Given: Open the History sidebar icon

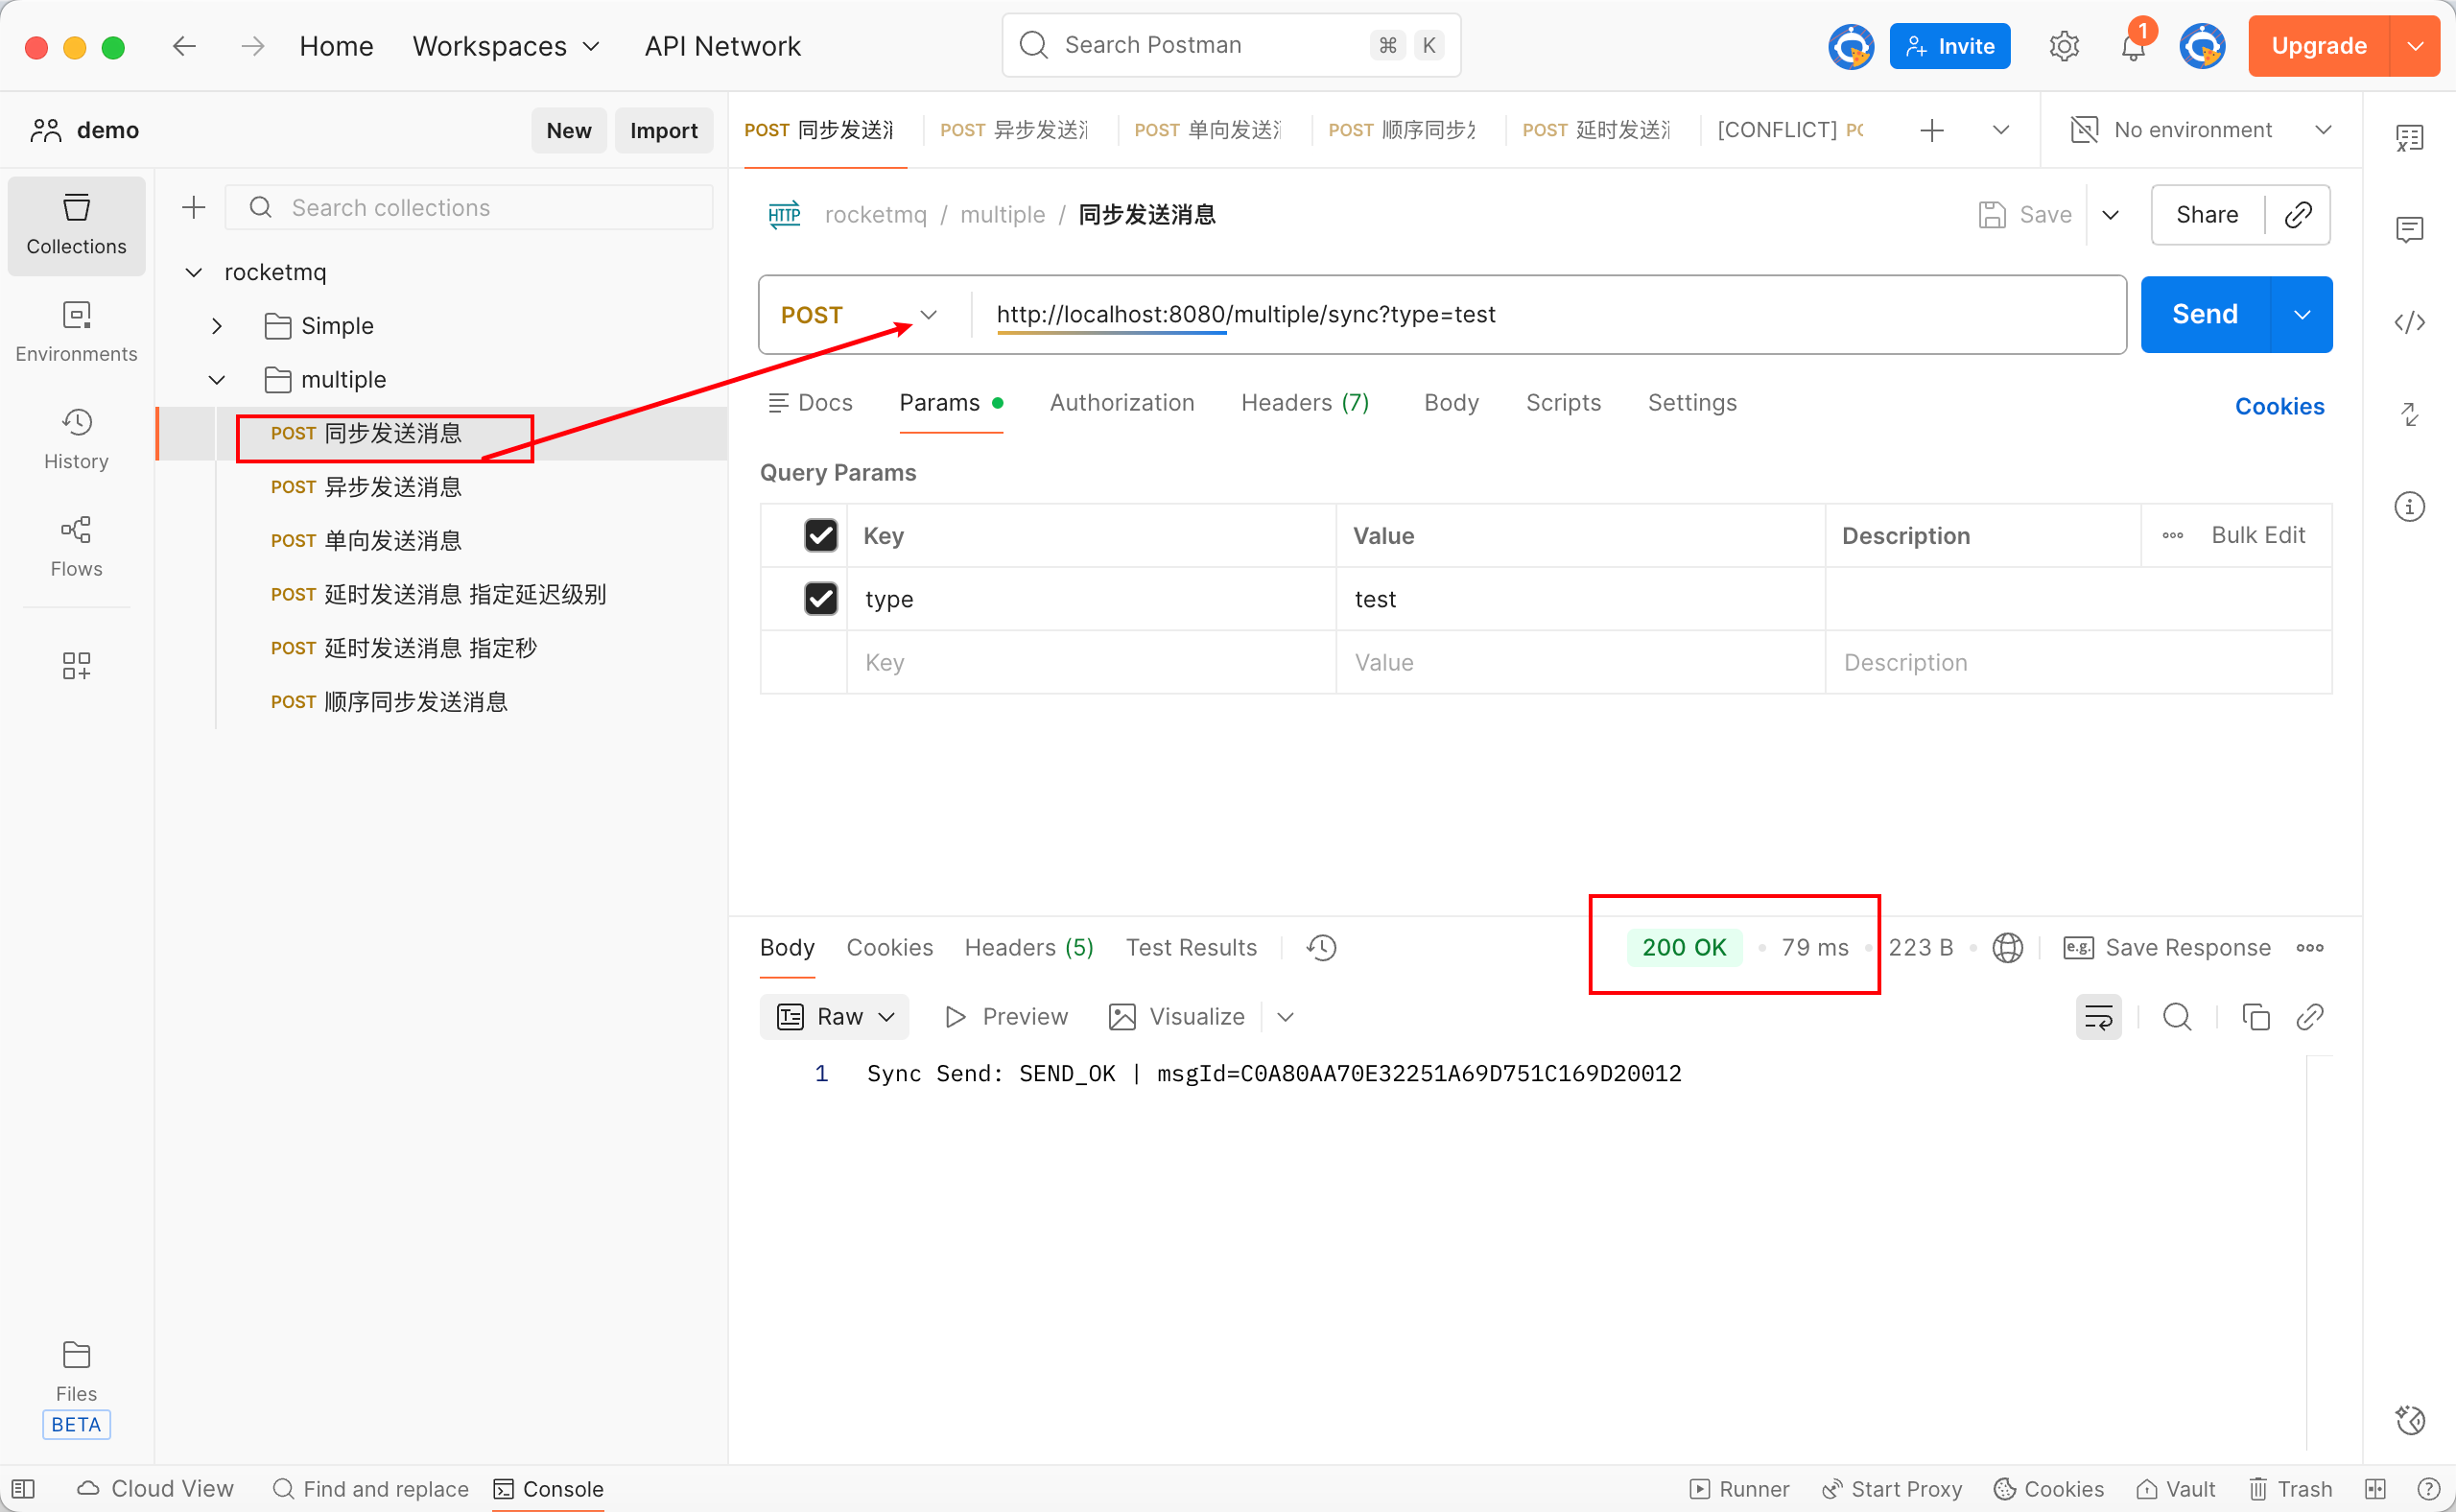Looking at the screenshot, I should tap(76, 438).
